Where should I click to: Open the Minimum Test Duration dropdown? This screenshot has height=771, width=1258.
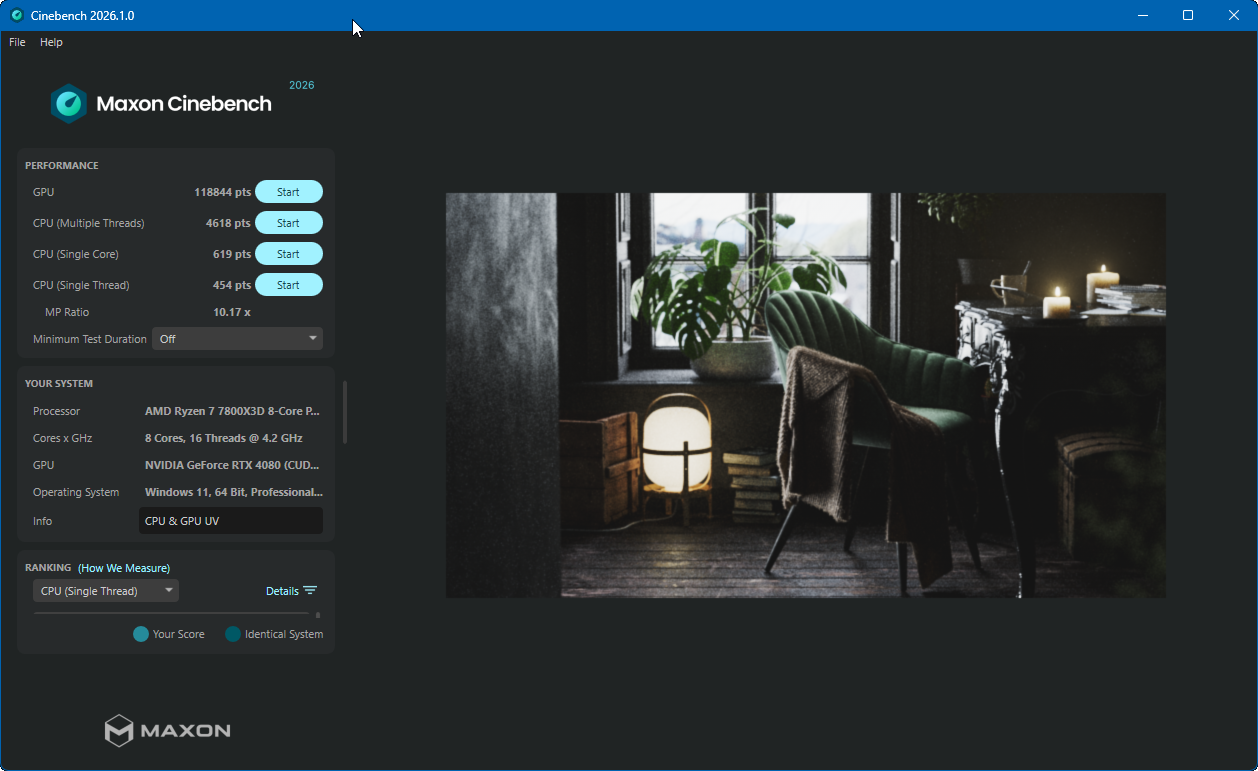pyautogui.click(x=237, y=339)
